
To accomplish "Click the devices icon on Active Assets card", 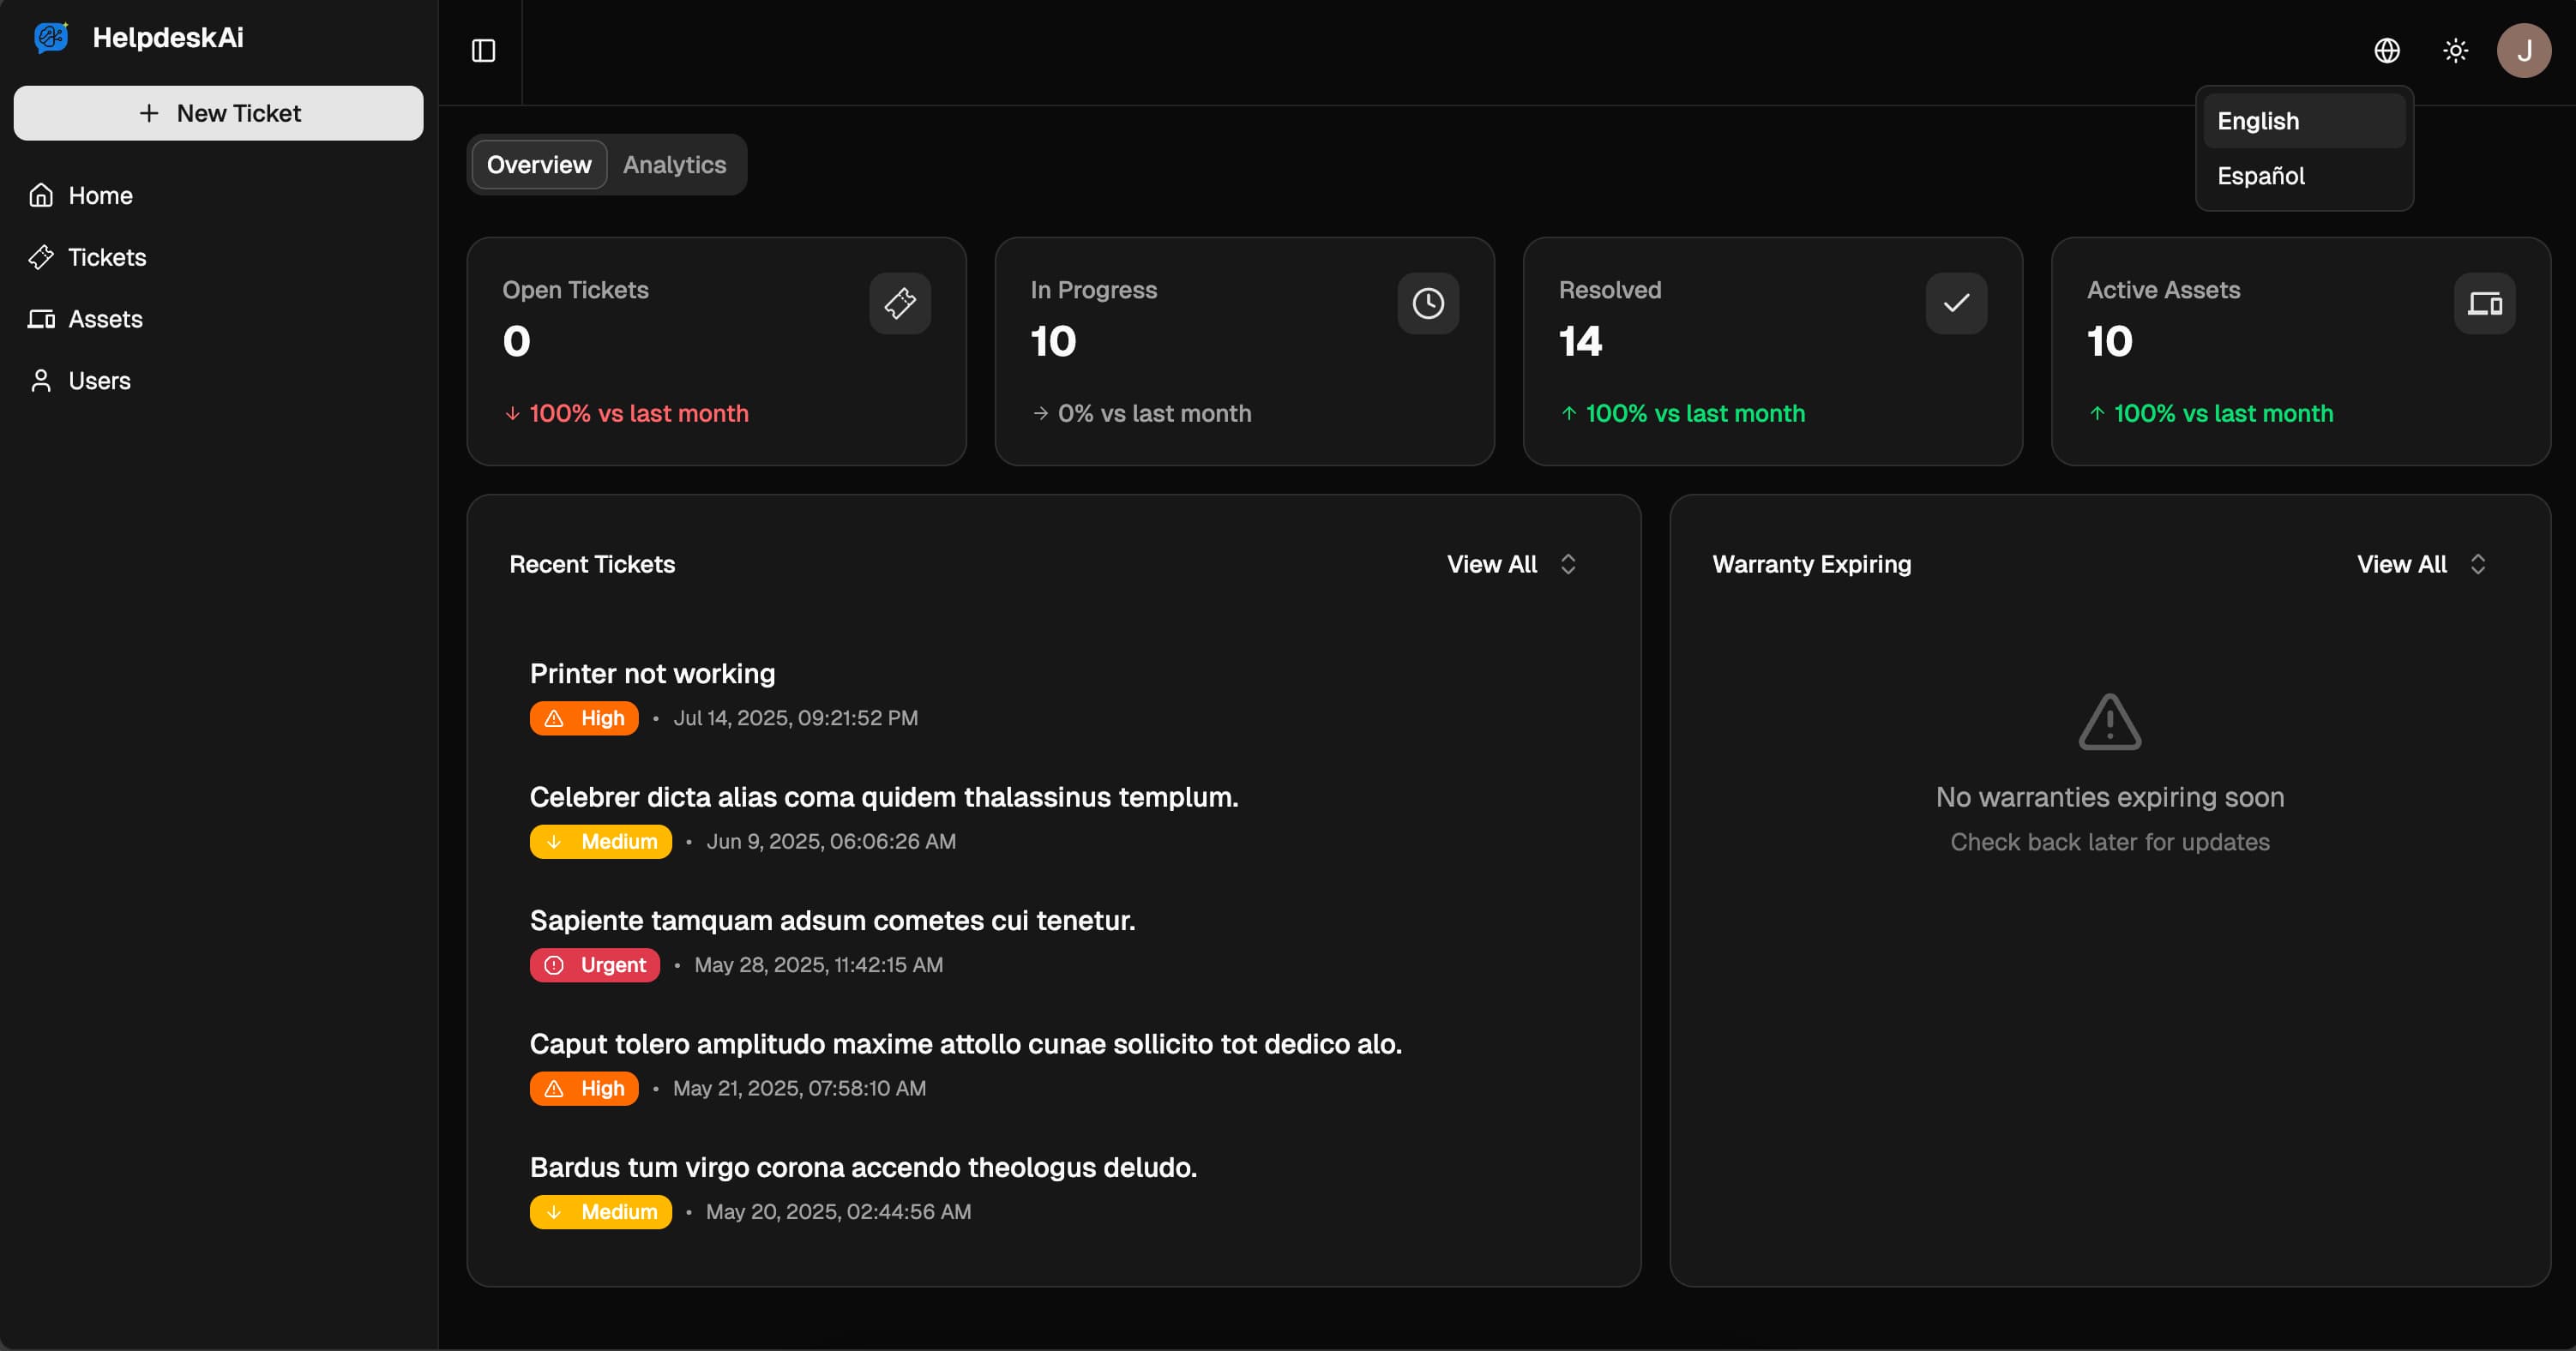I will coord(2484,303).
